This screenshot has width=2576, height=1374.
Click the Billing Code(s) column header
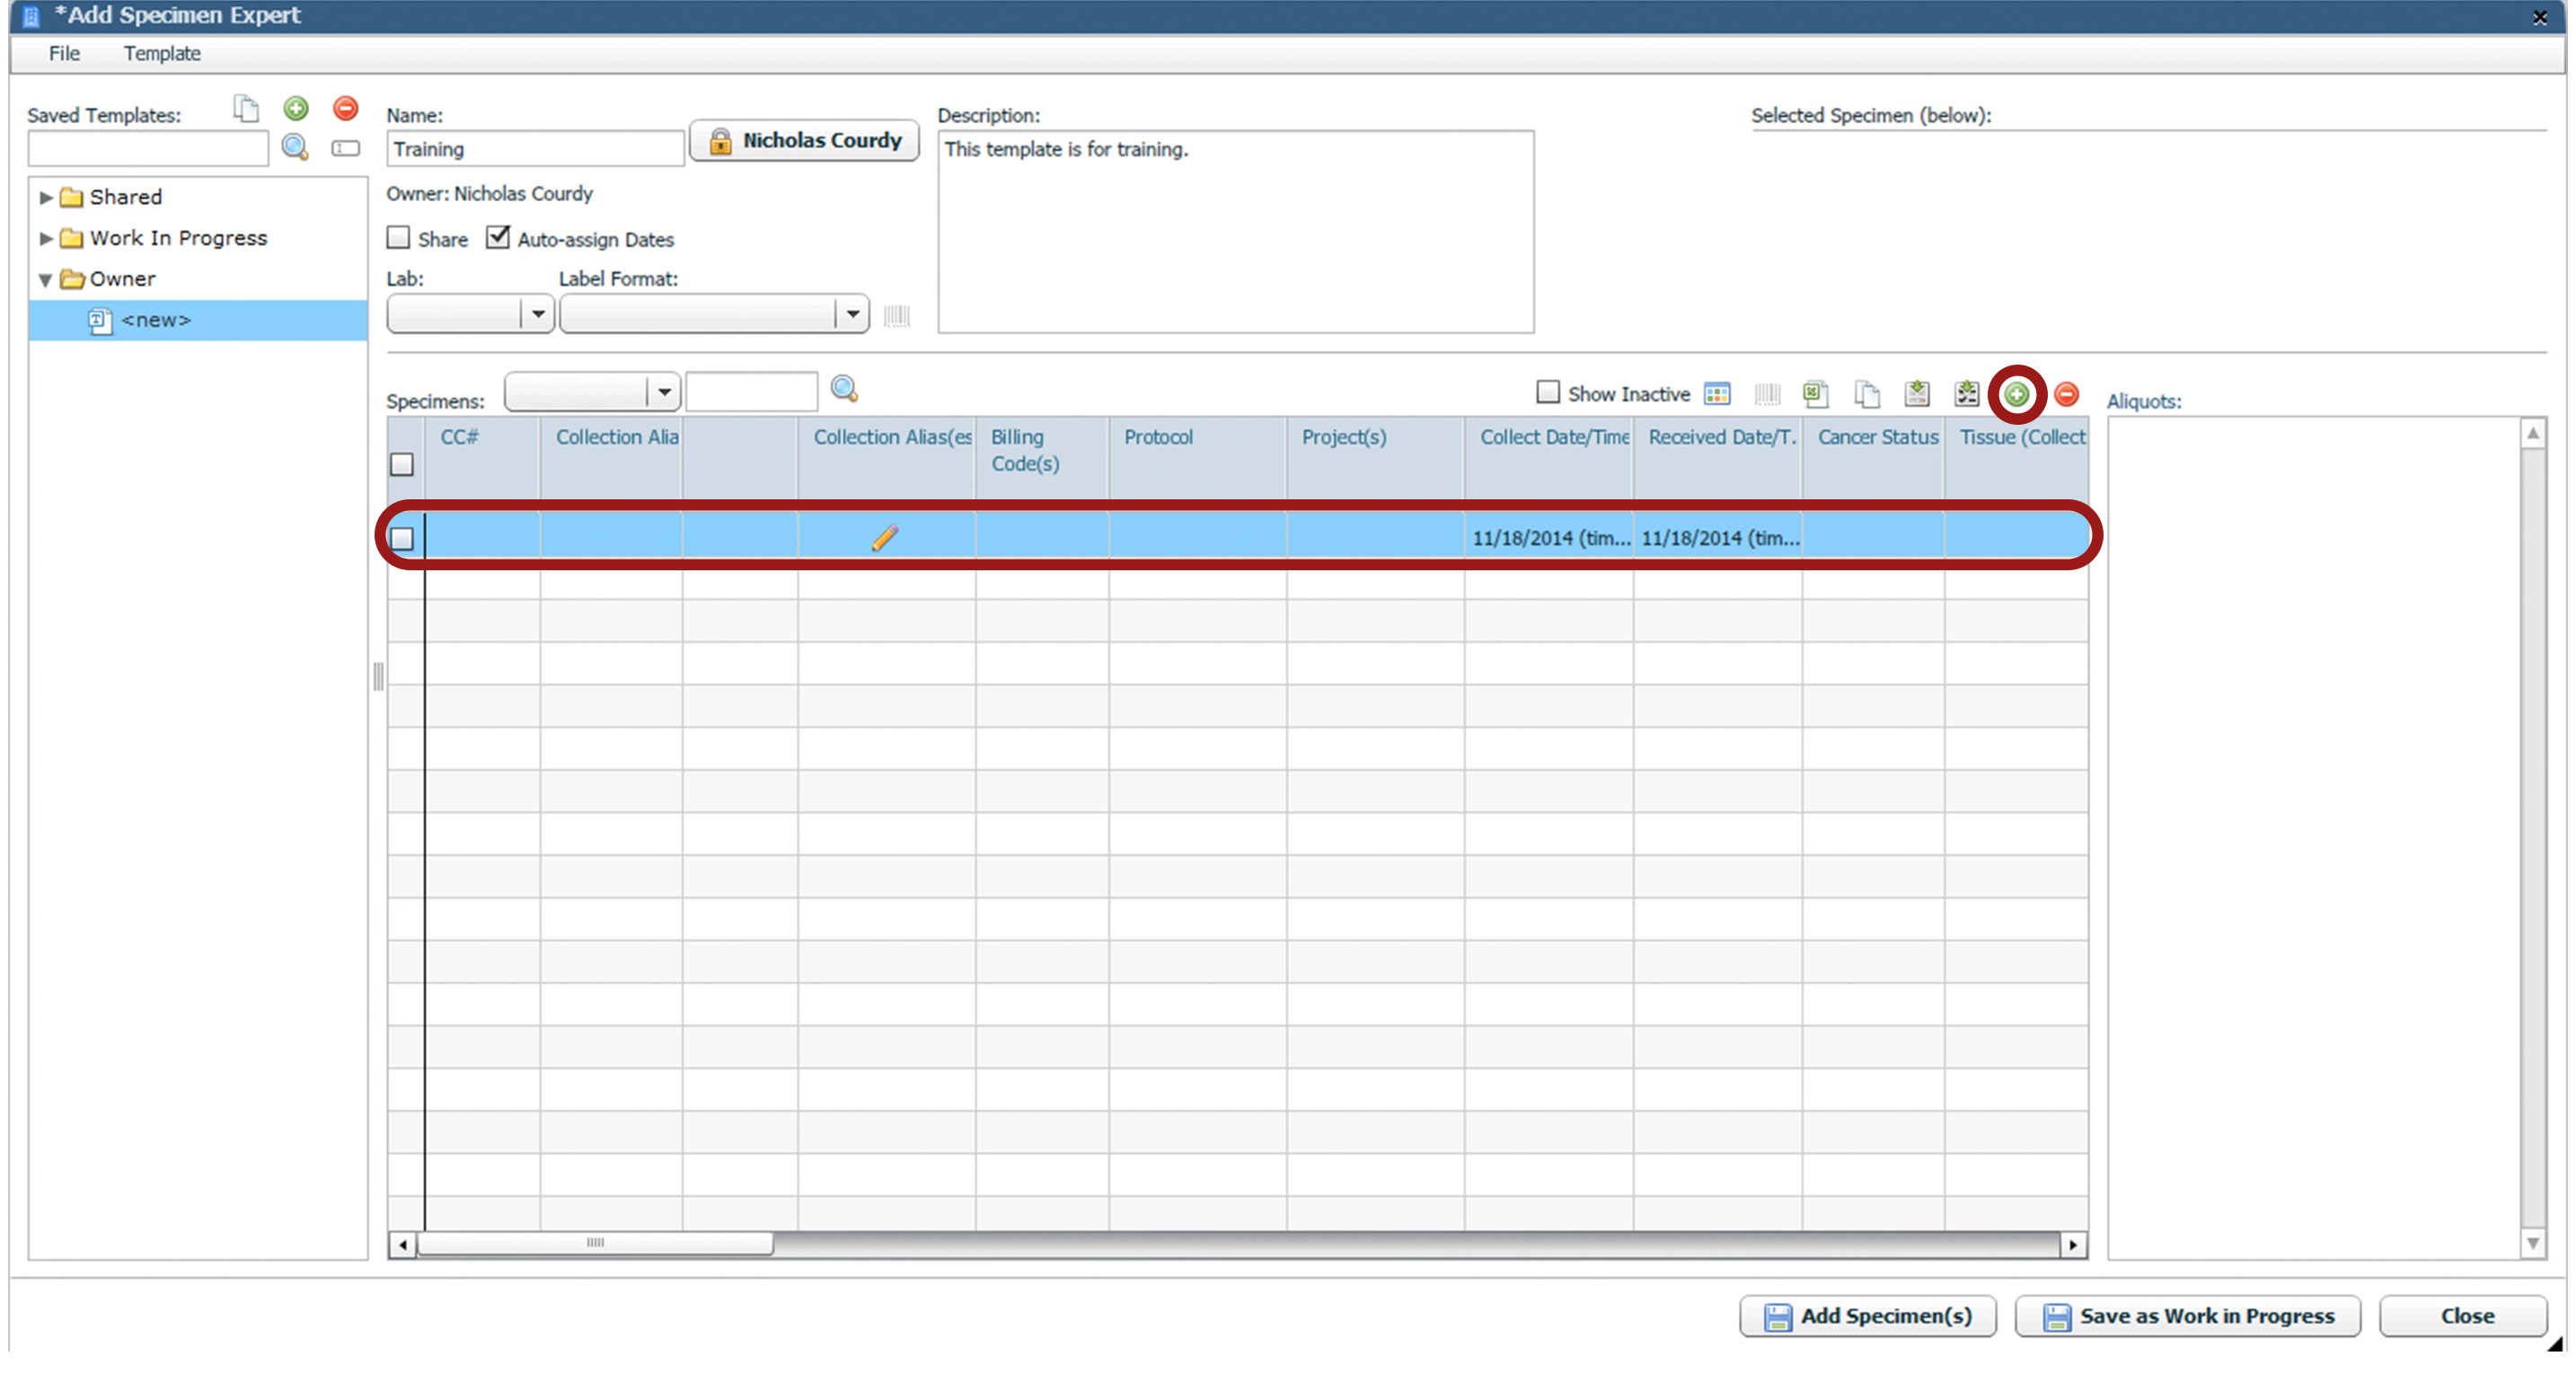coord(1042,458)
